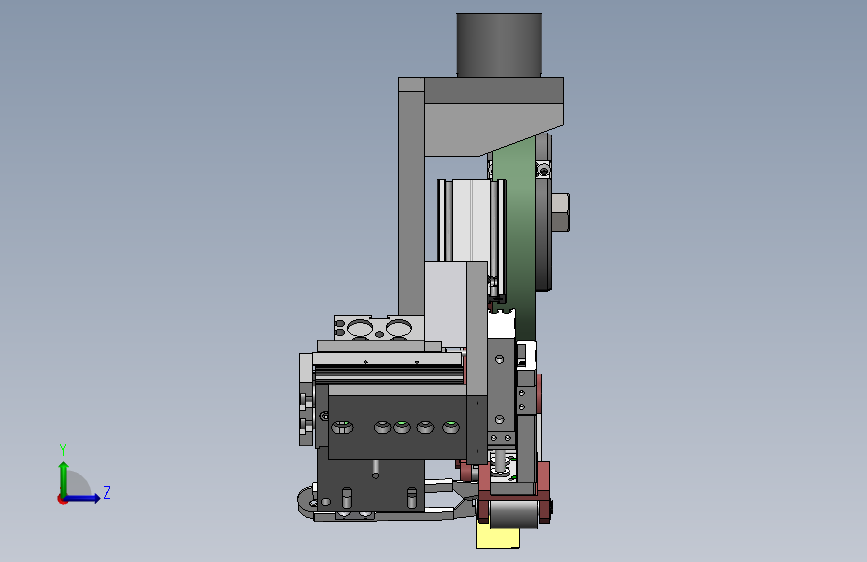Click the light gray bracket with two large holes

[379, 327]
